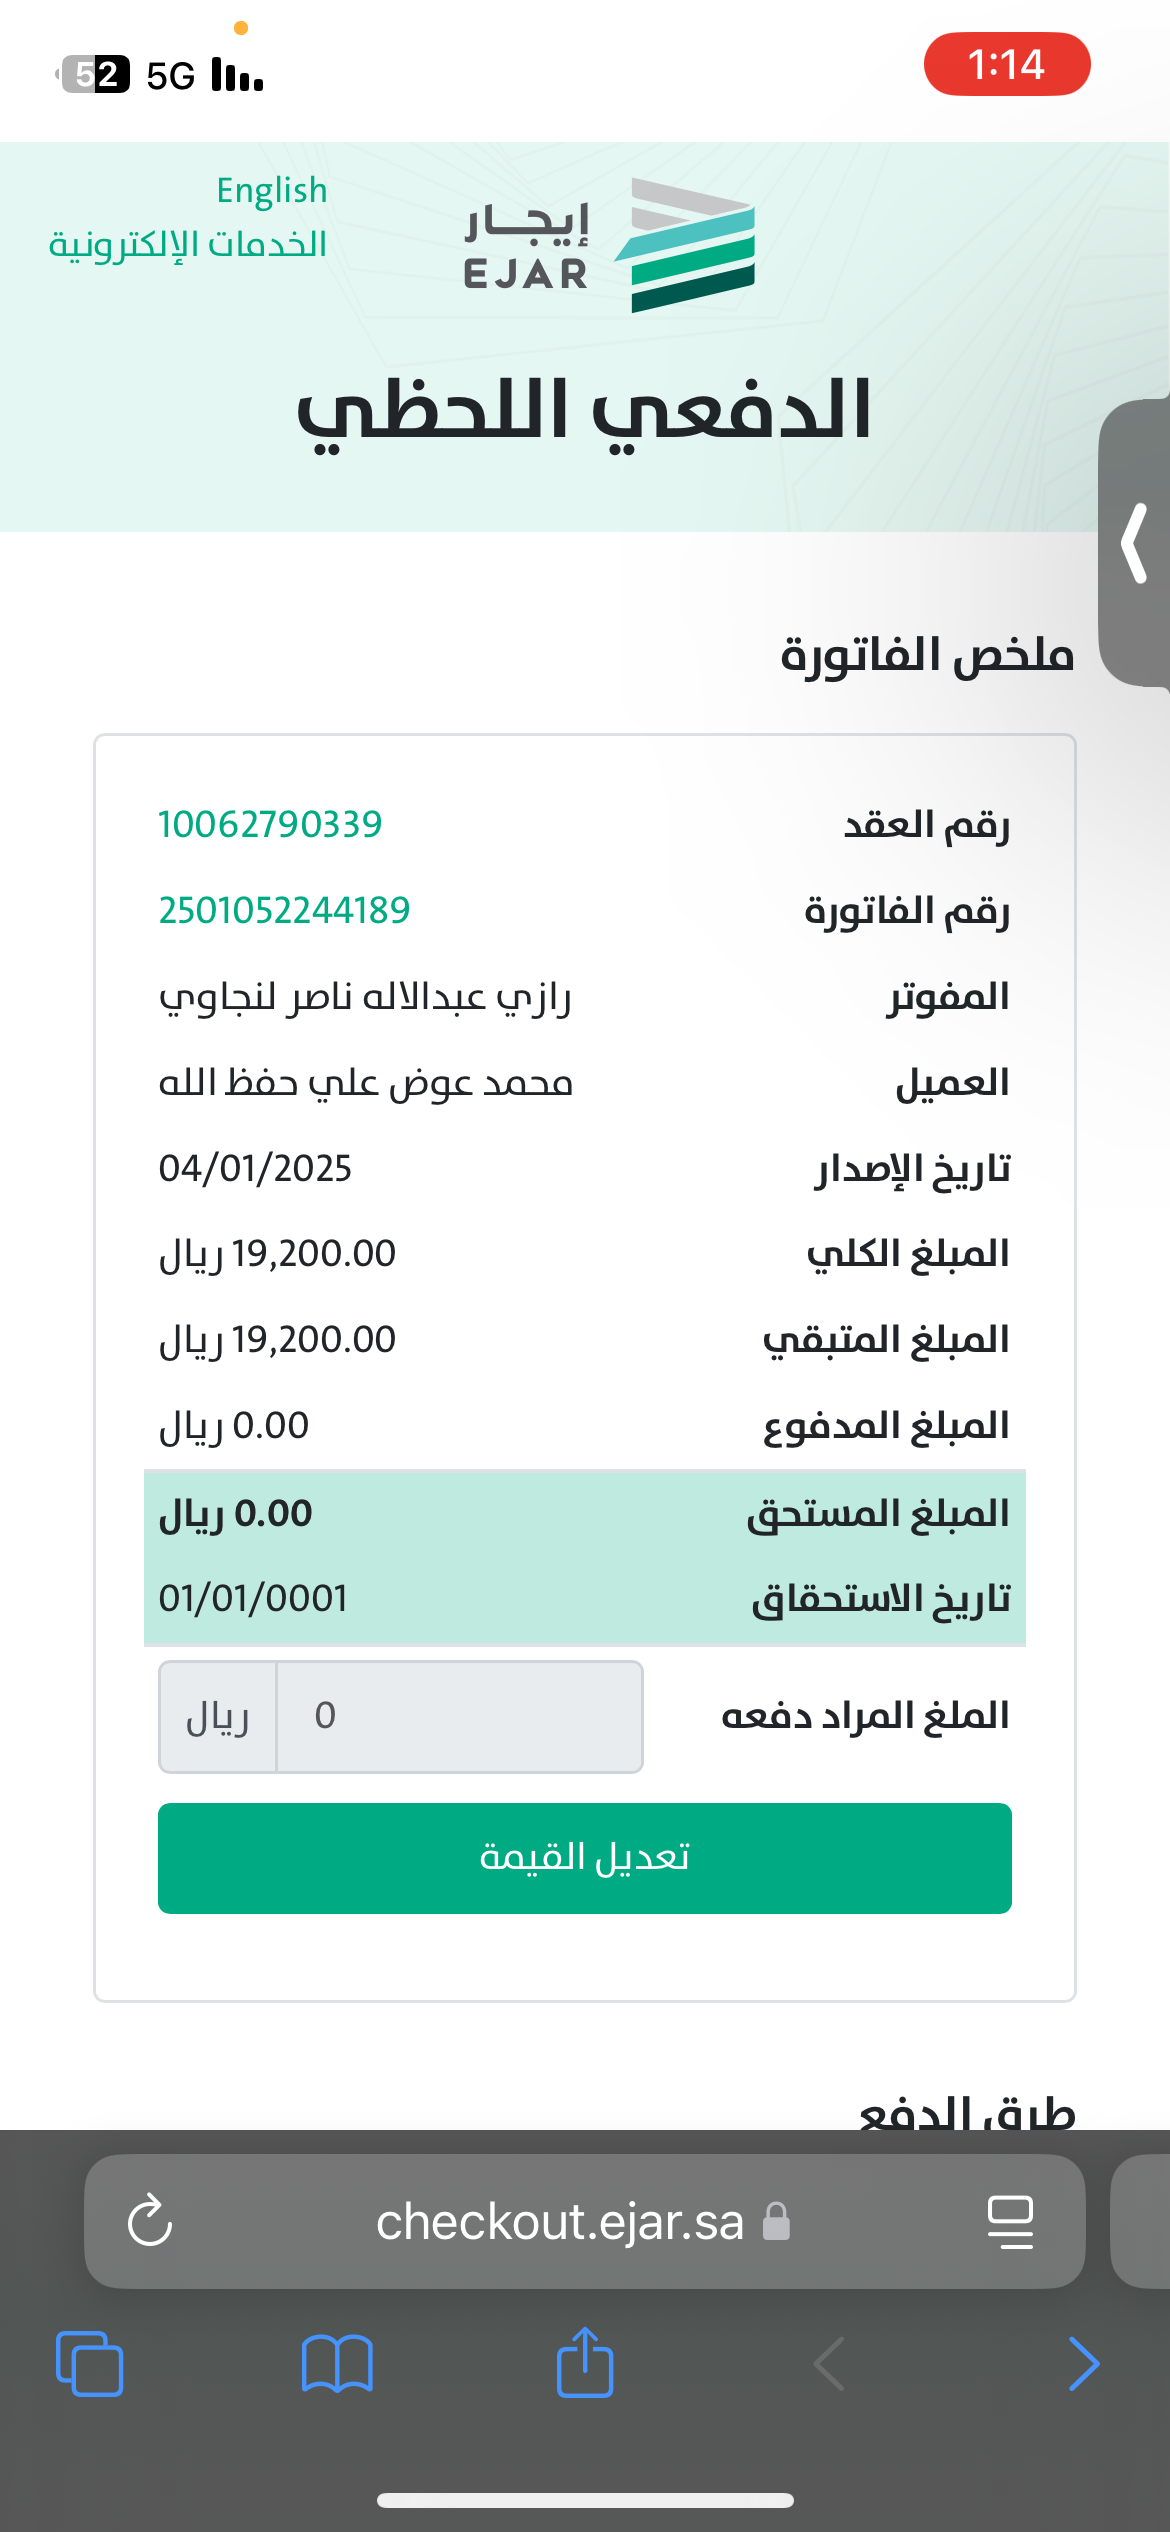The height and width of the screenshot is (2532, 1170).
Task: Tap the ريال currency label box
Action: (218, 1716)
